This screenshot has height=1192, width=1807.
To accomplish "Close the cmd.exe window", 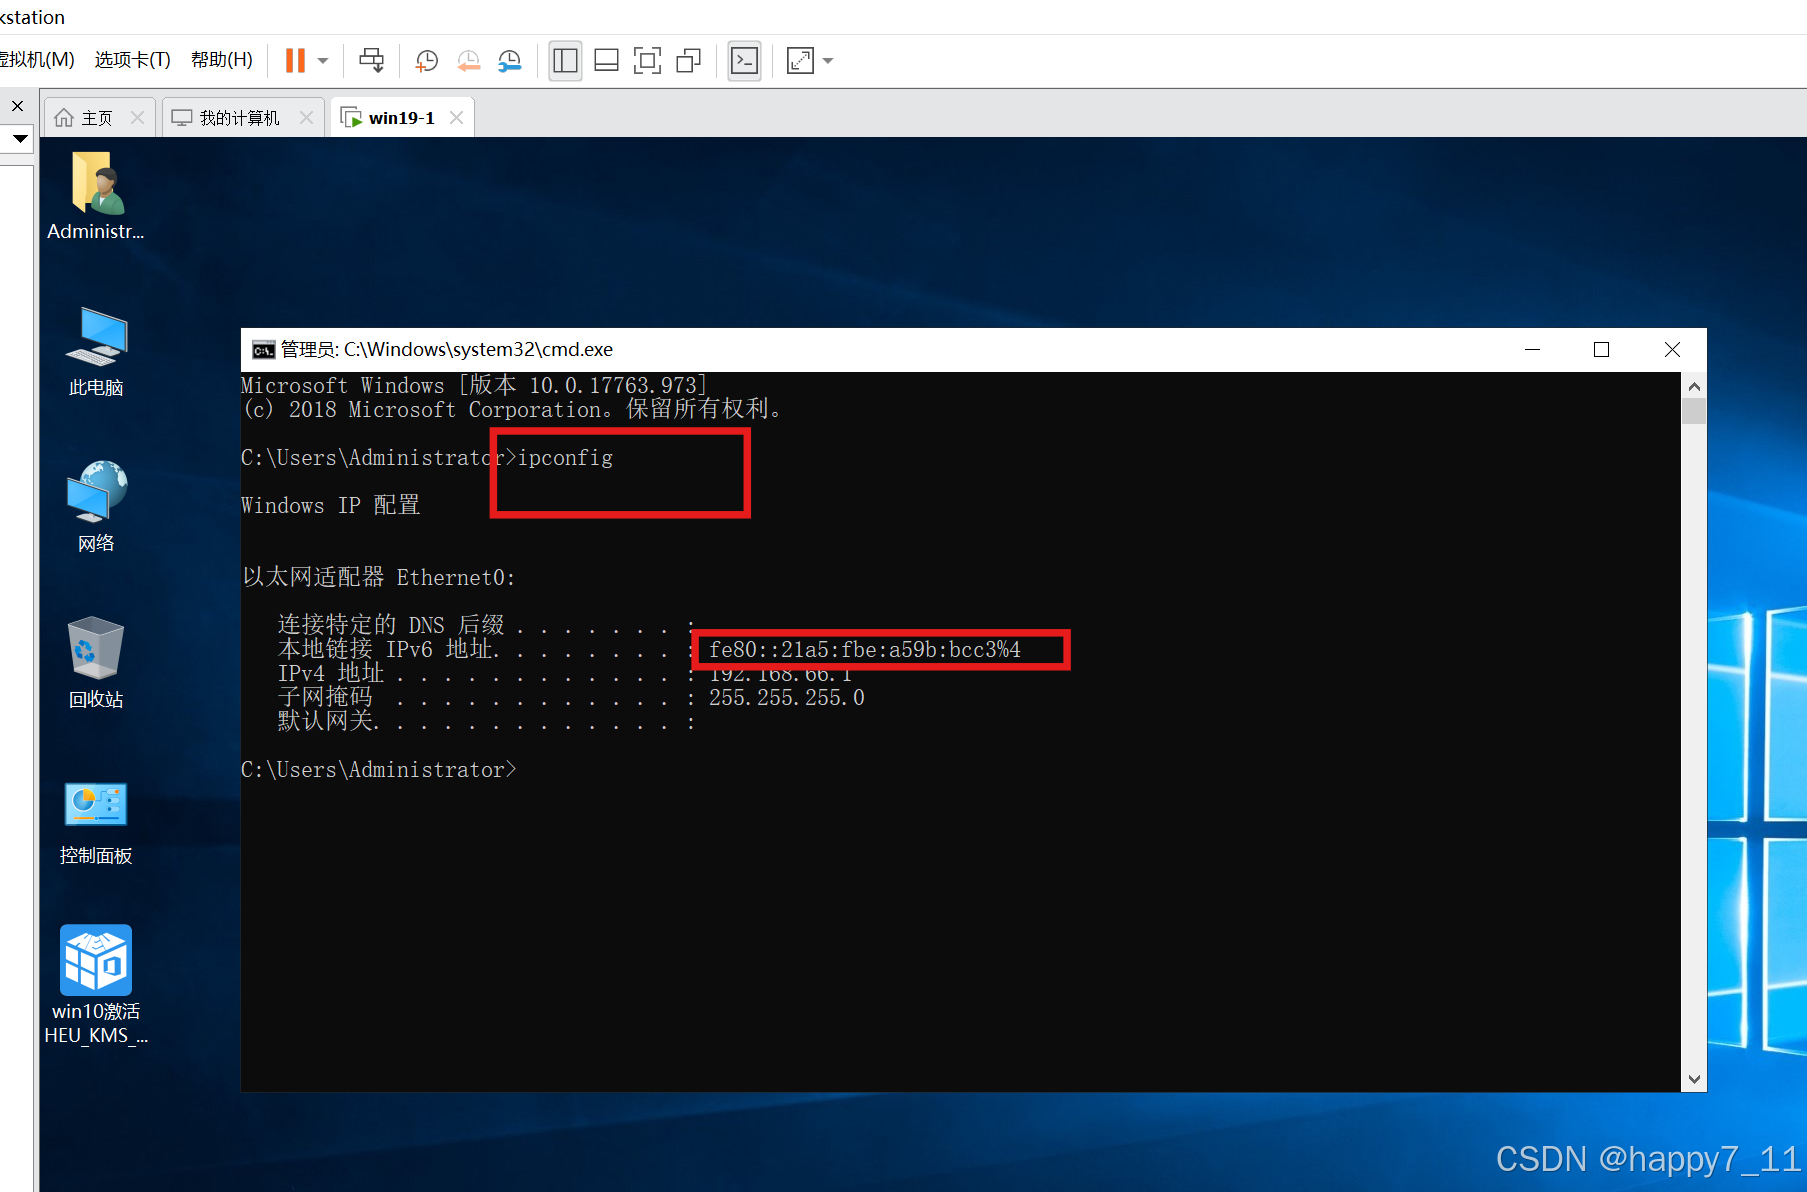I will [x=1672, y=350].
